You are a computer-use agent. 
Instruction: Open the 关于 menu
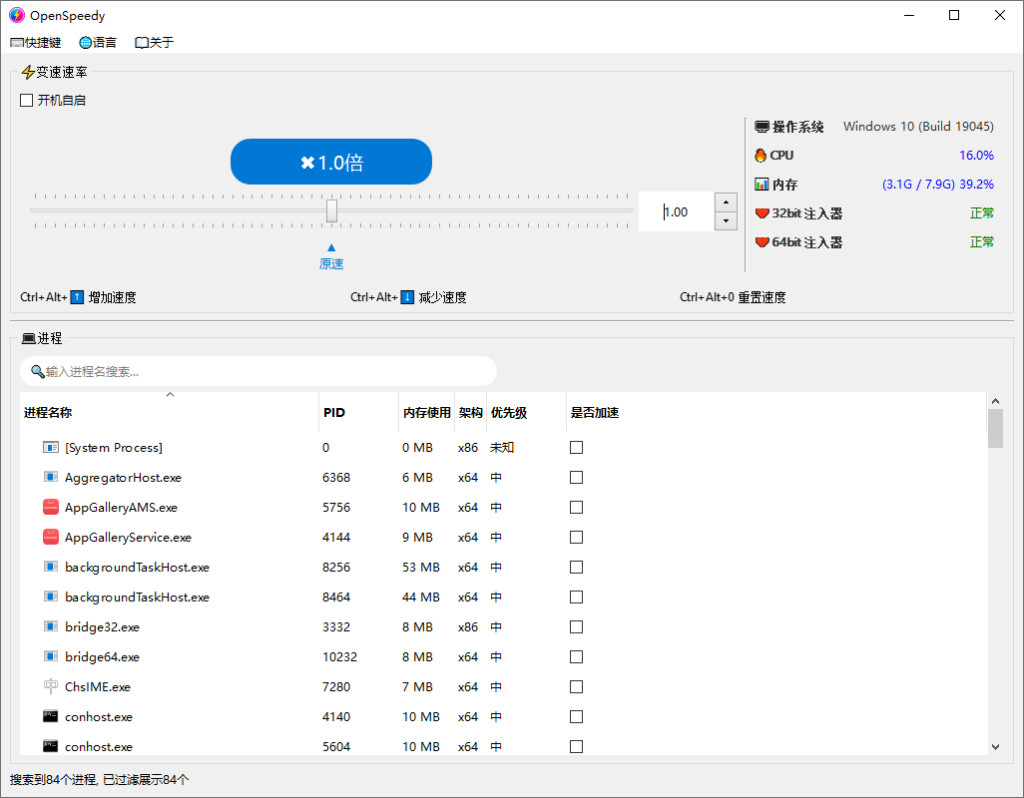tap(153, 42)
